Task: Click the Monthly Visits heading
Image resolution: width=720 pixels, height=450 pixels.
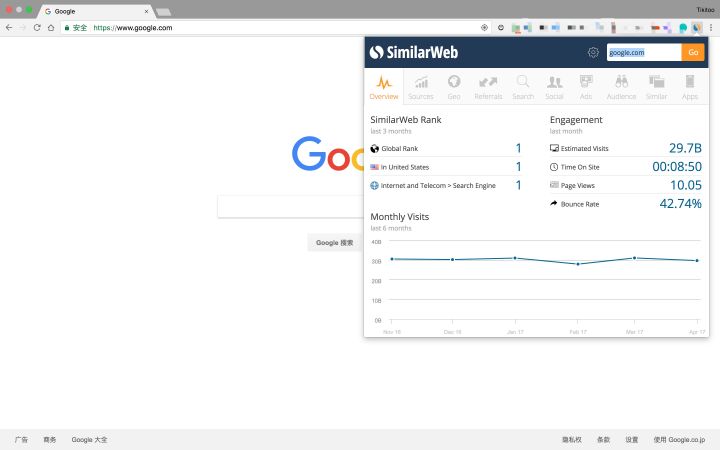Action: tap(399, 217)
